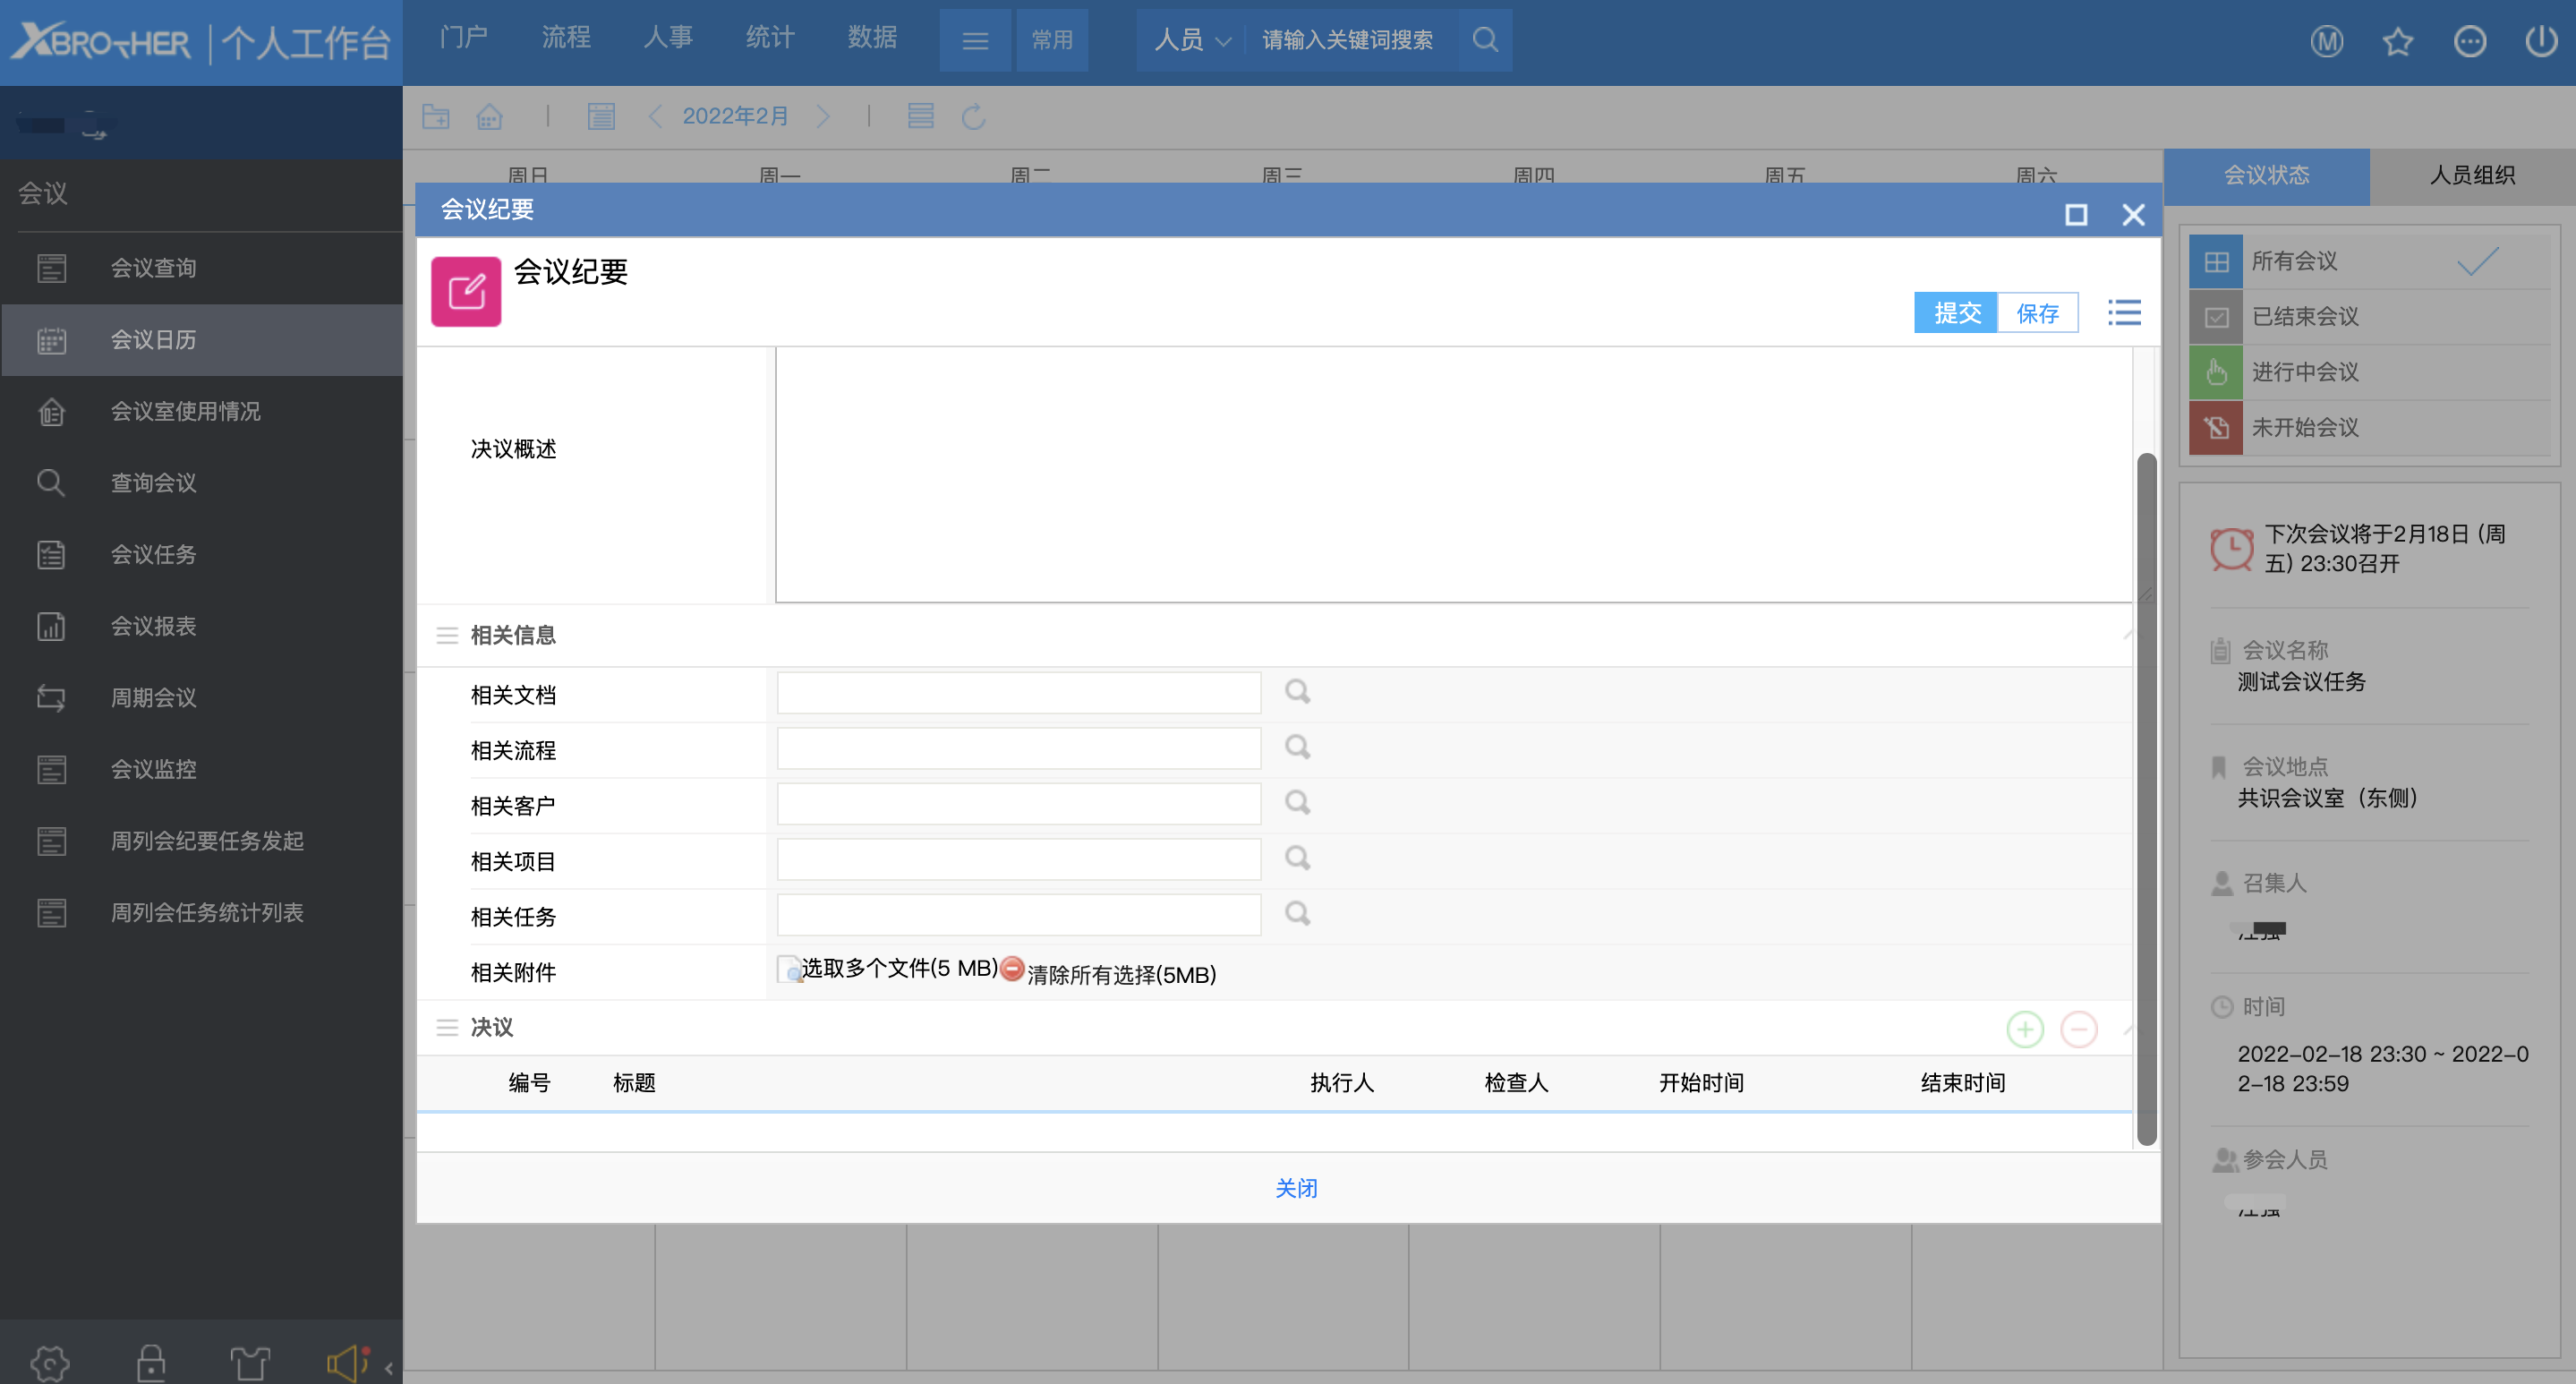This screenshot has width=2576, height=1384.
Task: Go to next month after 2022年2月
Action: tap(823, 117)
